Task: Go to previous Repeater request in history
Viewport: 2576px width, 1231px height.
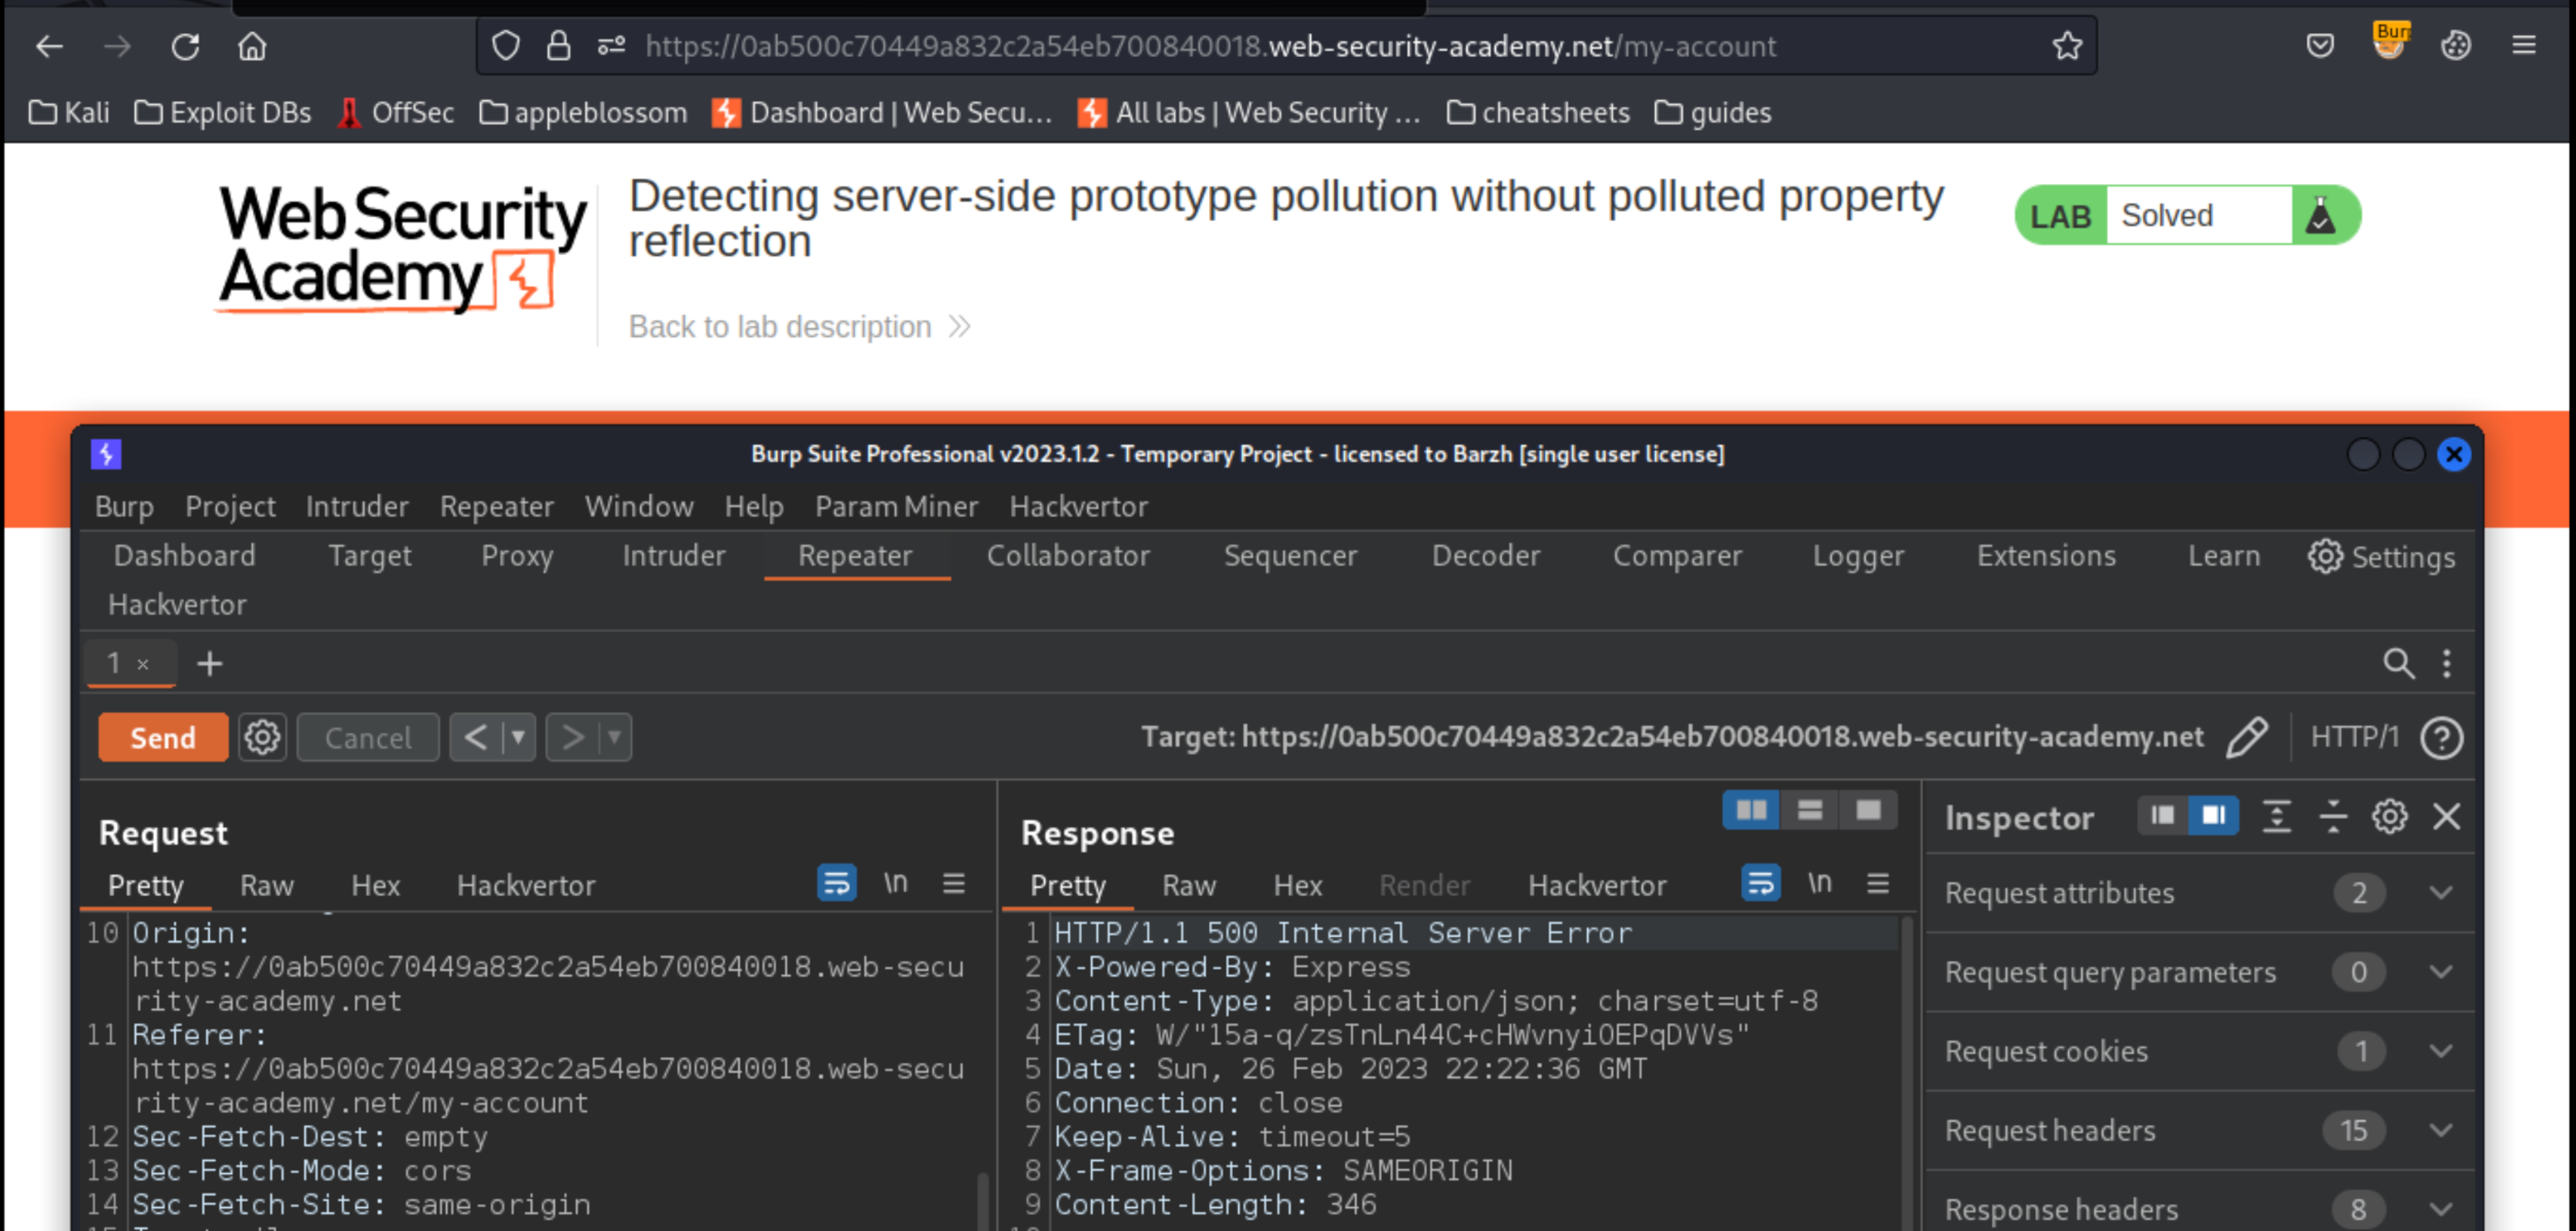Action: pyautogui.click(x=476, y=738)
